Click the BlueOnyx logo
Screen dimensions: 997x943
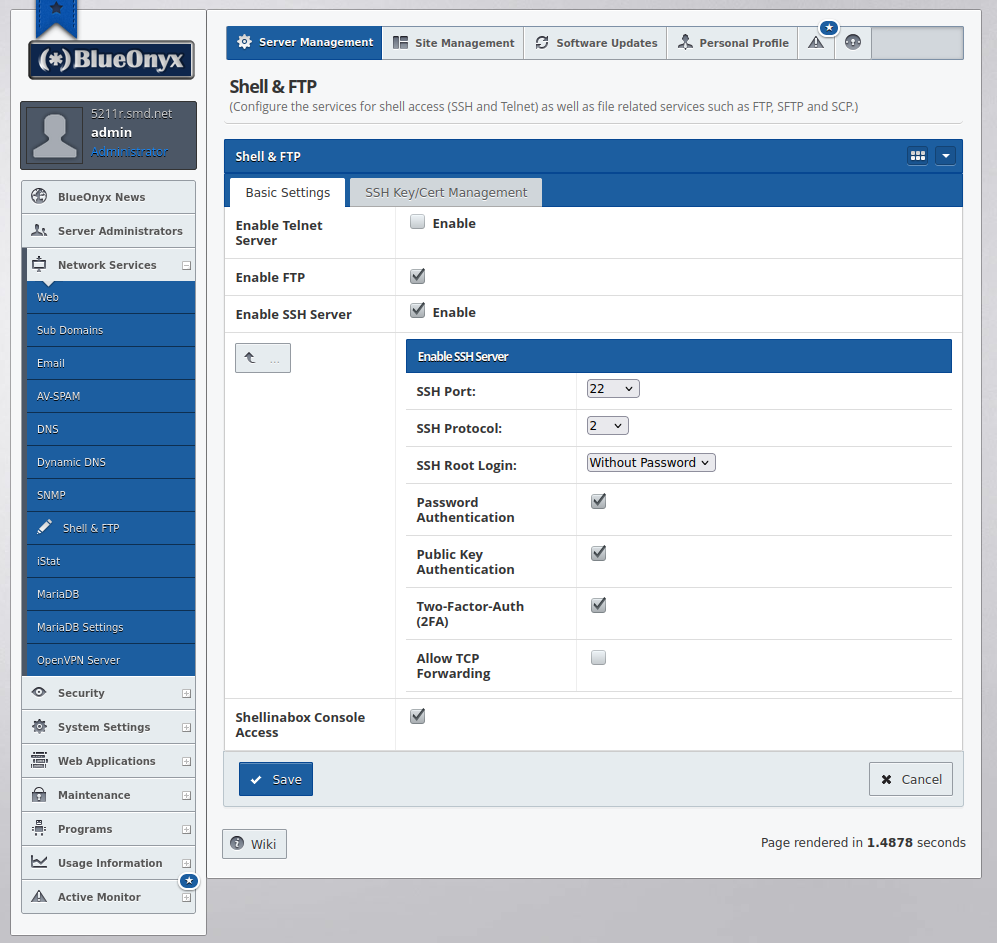point(111,60)
